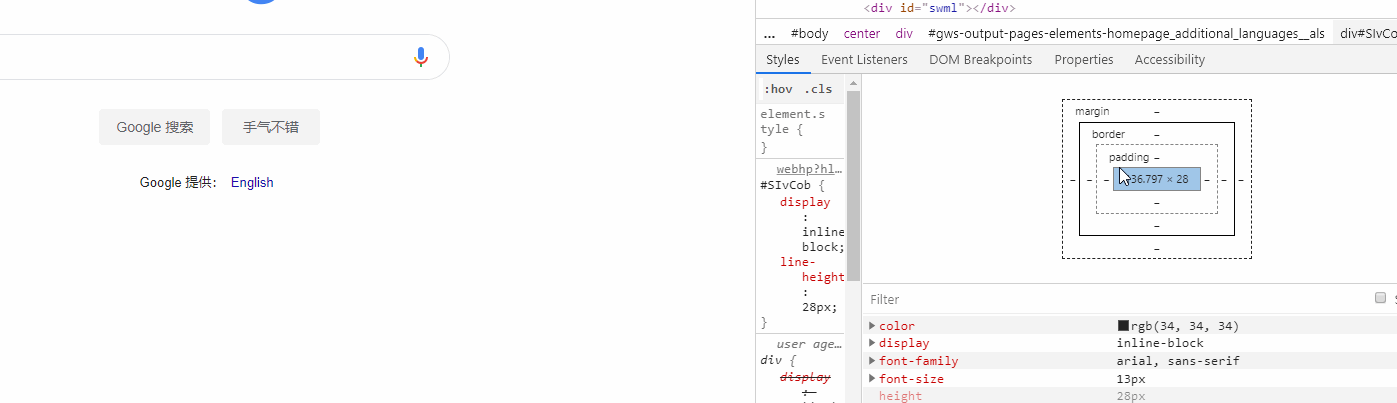The image size is (1397, 403).
Task: Click the Google 搜索 button
Action: [155, 127]
